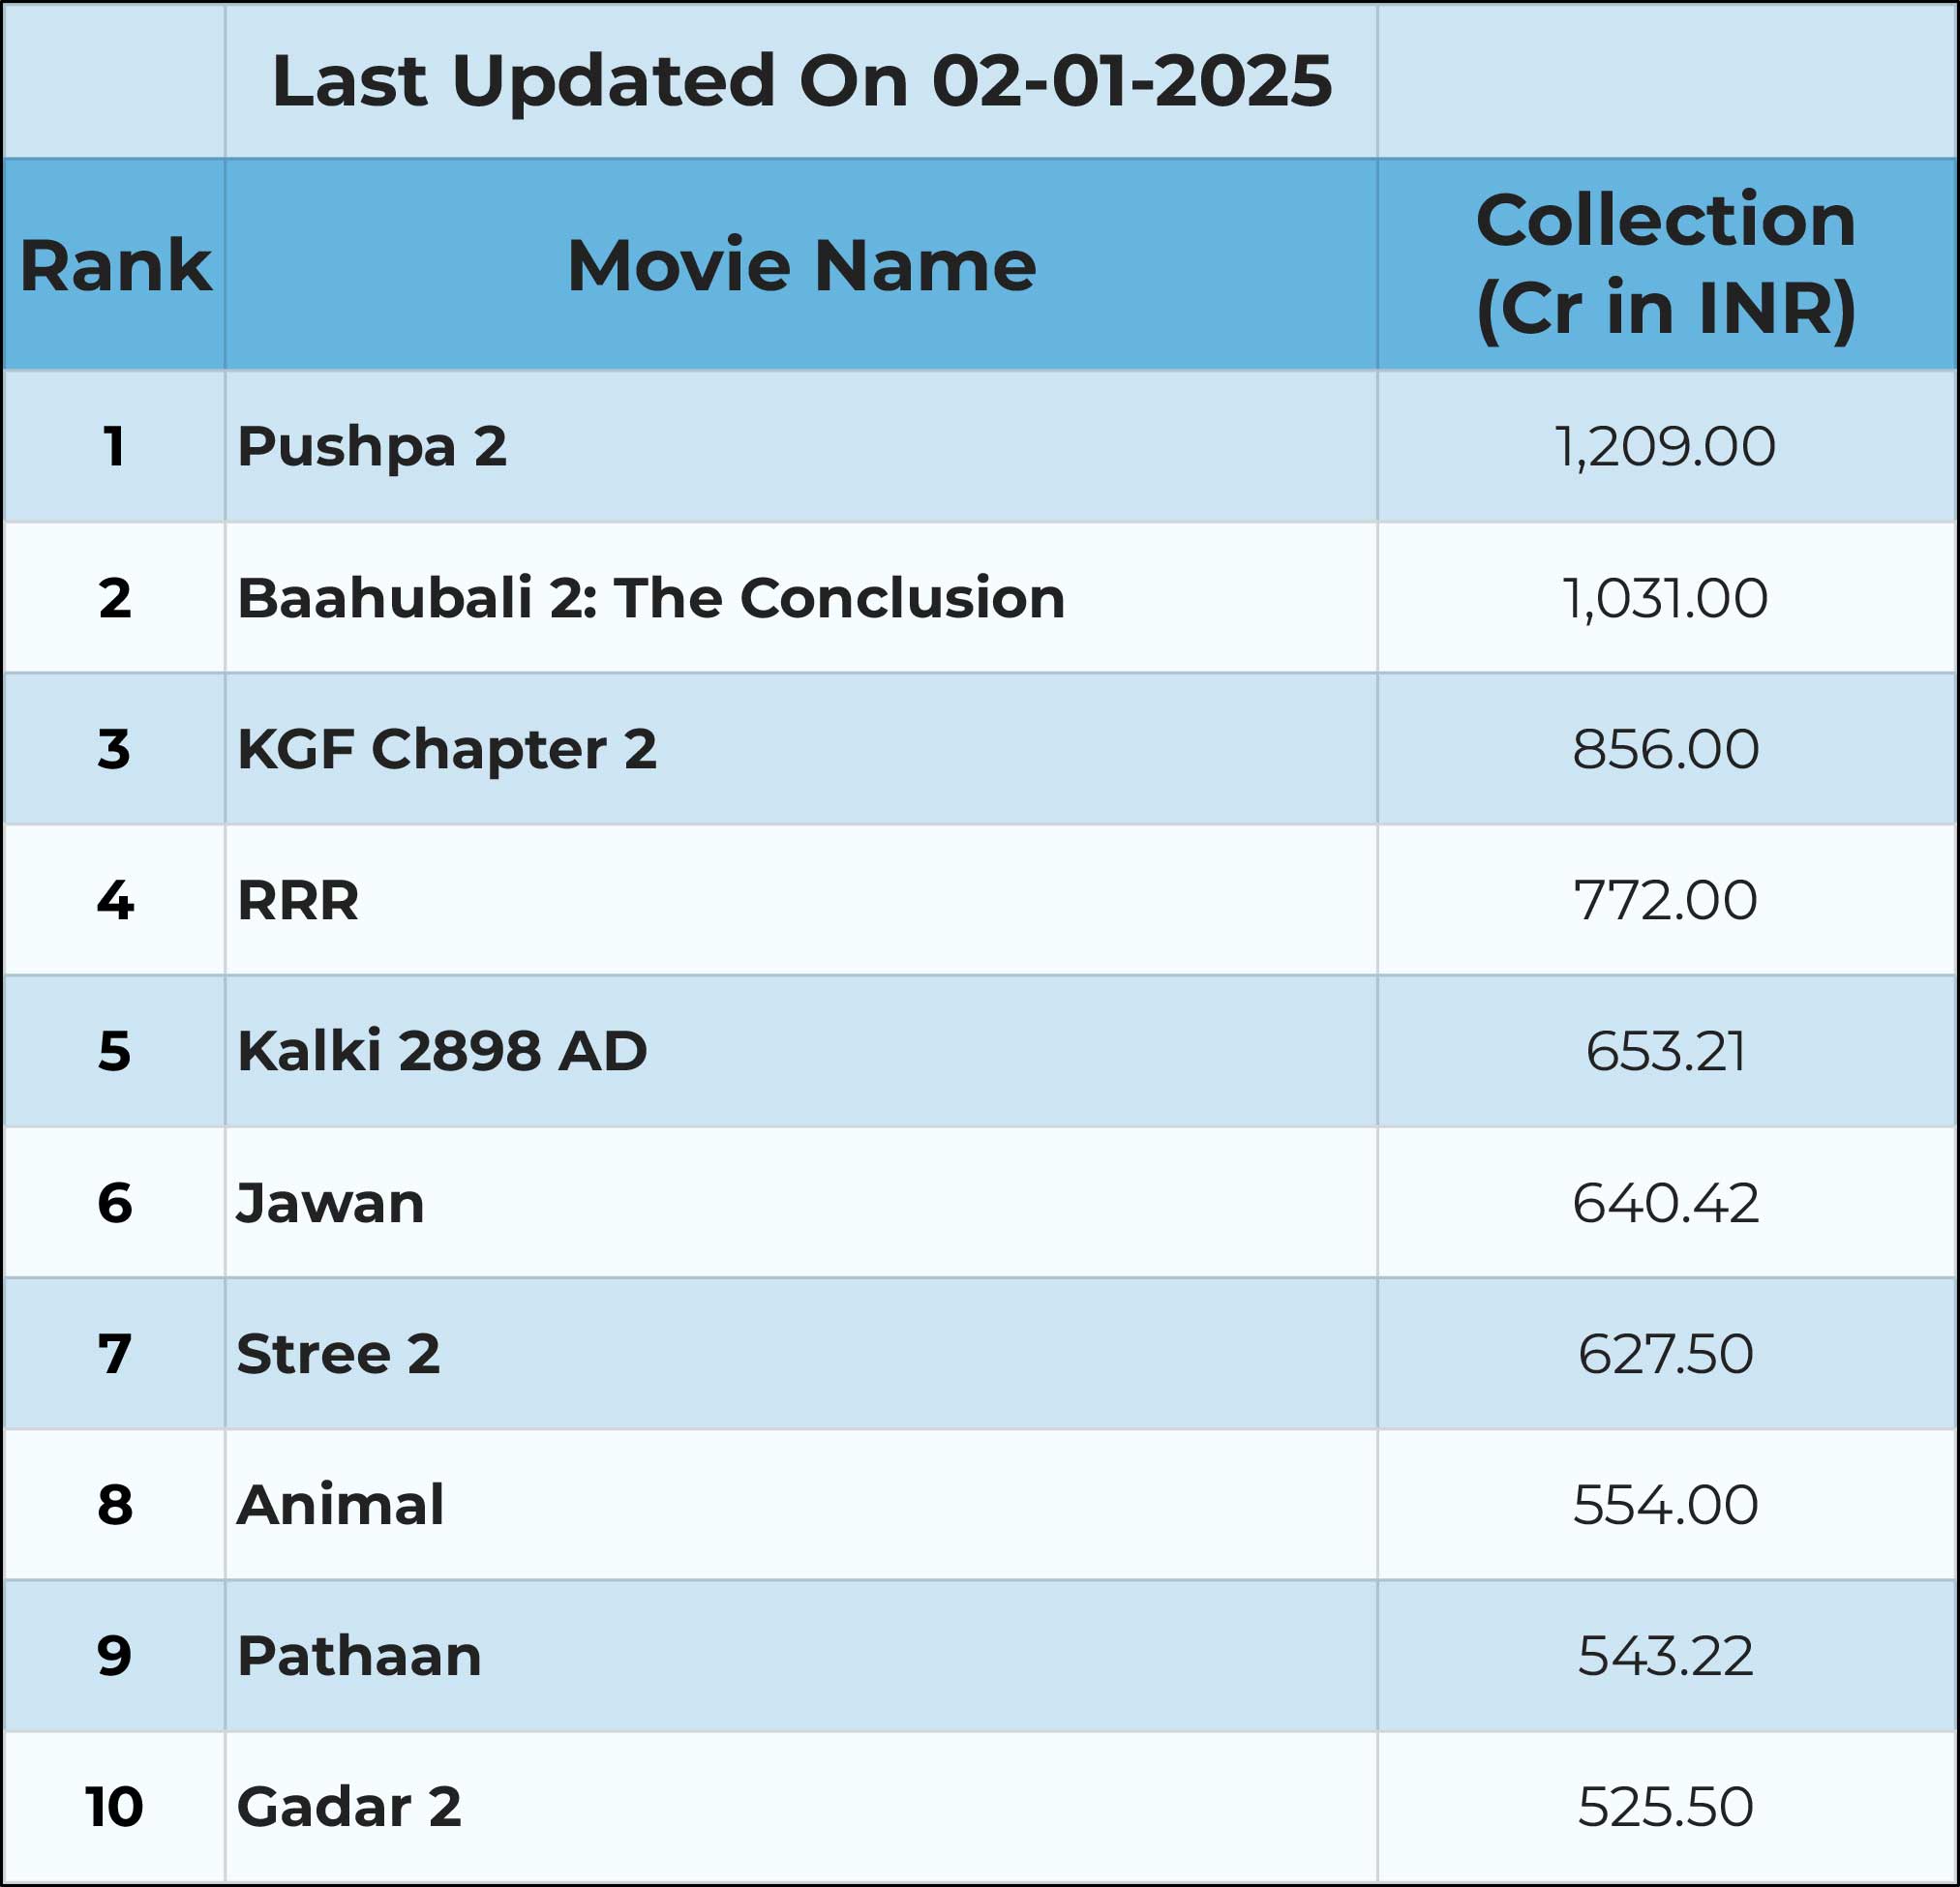Screen dimensions: 1960x1887
Task: Click the Pathaan movie cell
Action: [801, 1656]
